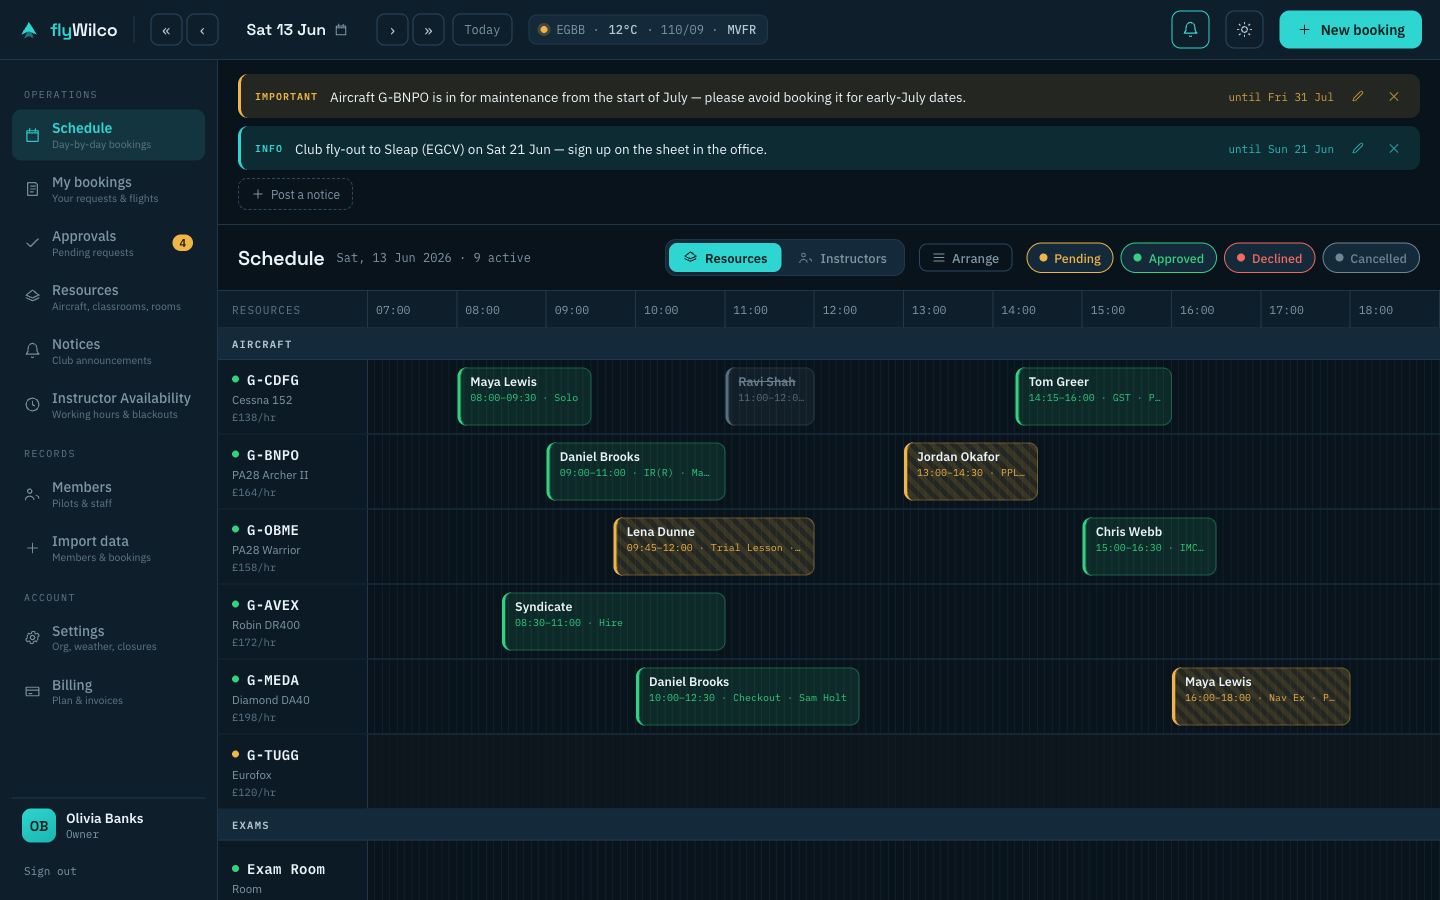
Task: Open Maya Lewis 16:00 Nav Ex booking
Action: tap(1261, 696)
